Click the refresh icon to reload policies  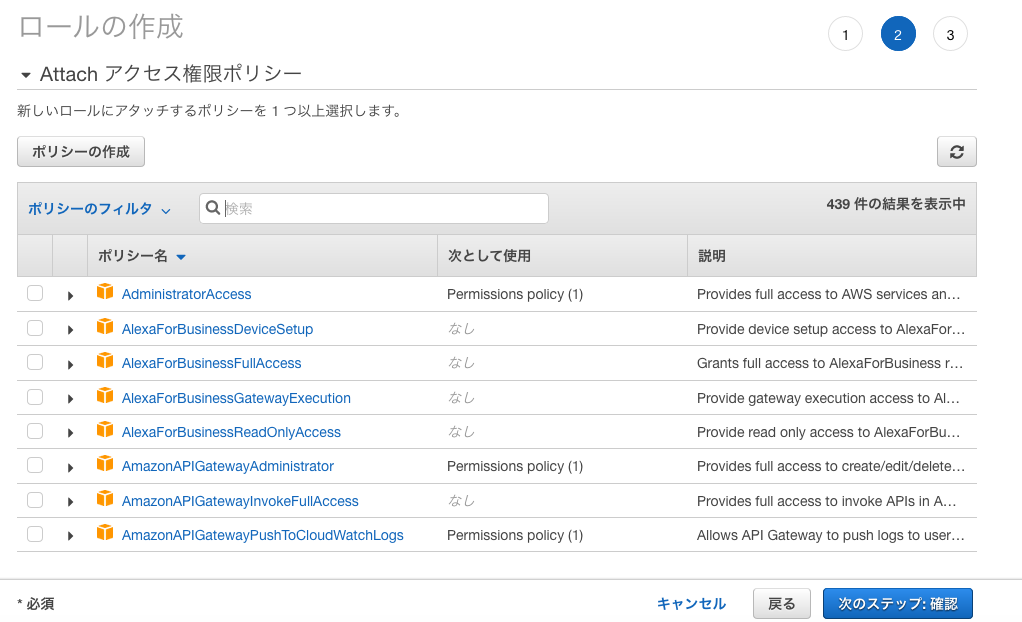click(x=956, y=151)
